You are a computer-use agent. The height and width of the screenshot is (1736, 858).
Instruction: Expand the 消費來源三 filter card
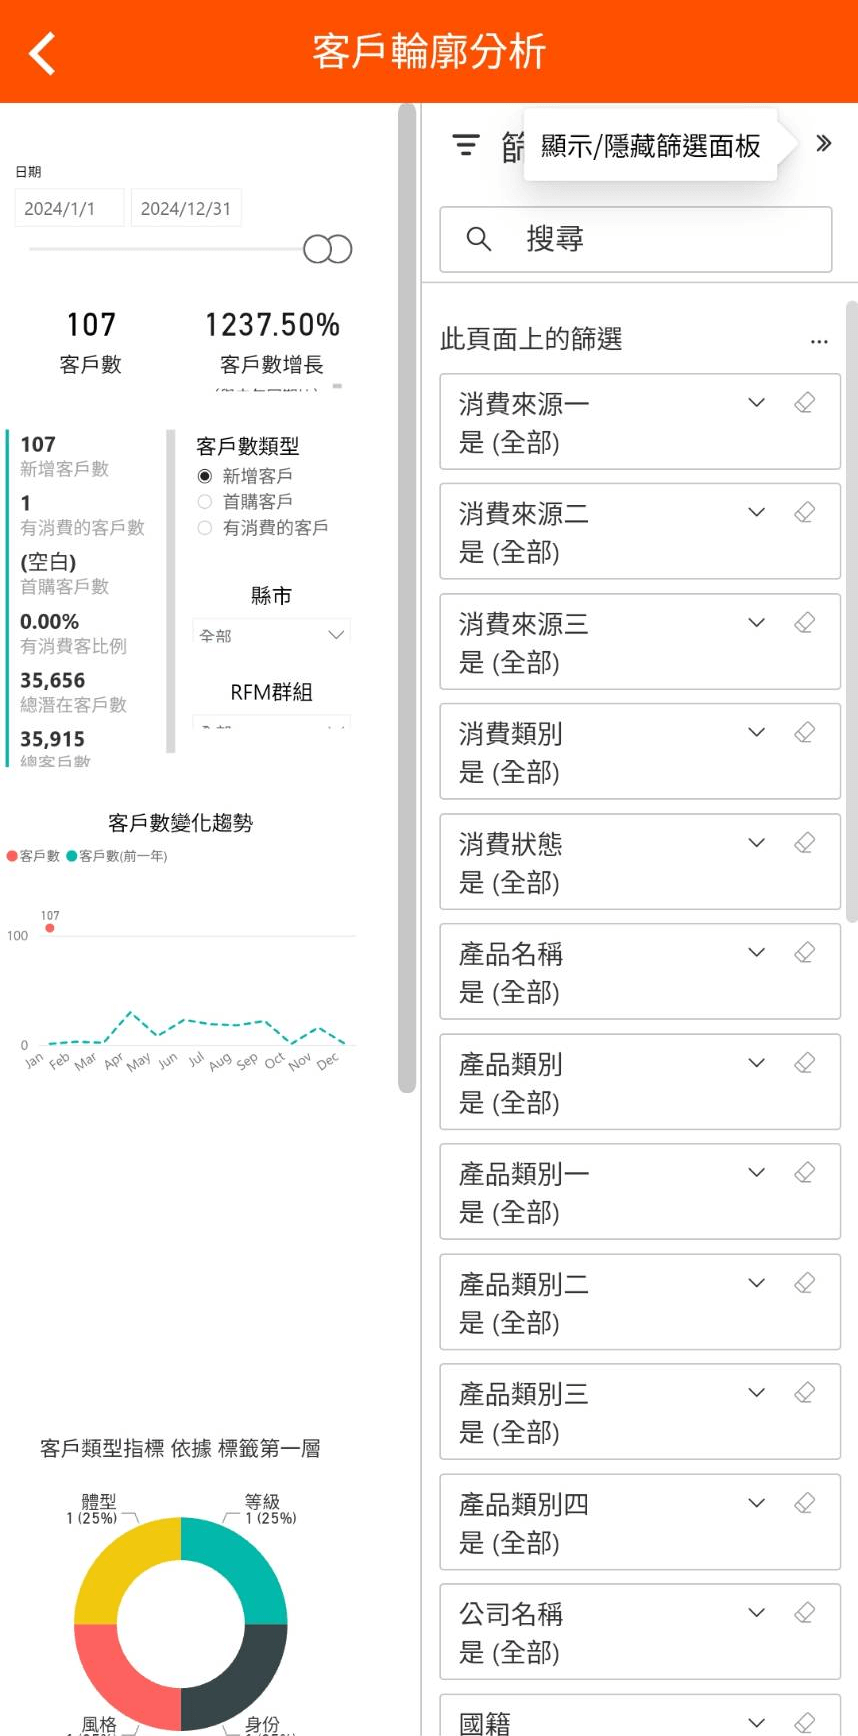(757, 622)
